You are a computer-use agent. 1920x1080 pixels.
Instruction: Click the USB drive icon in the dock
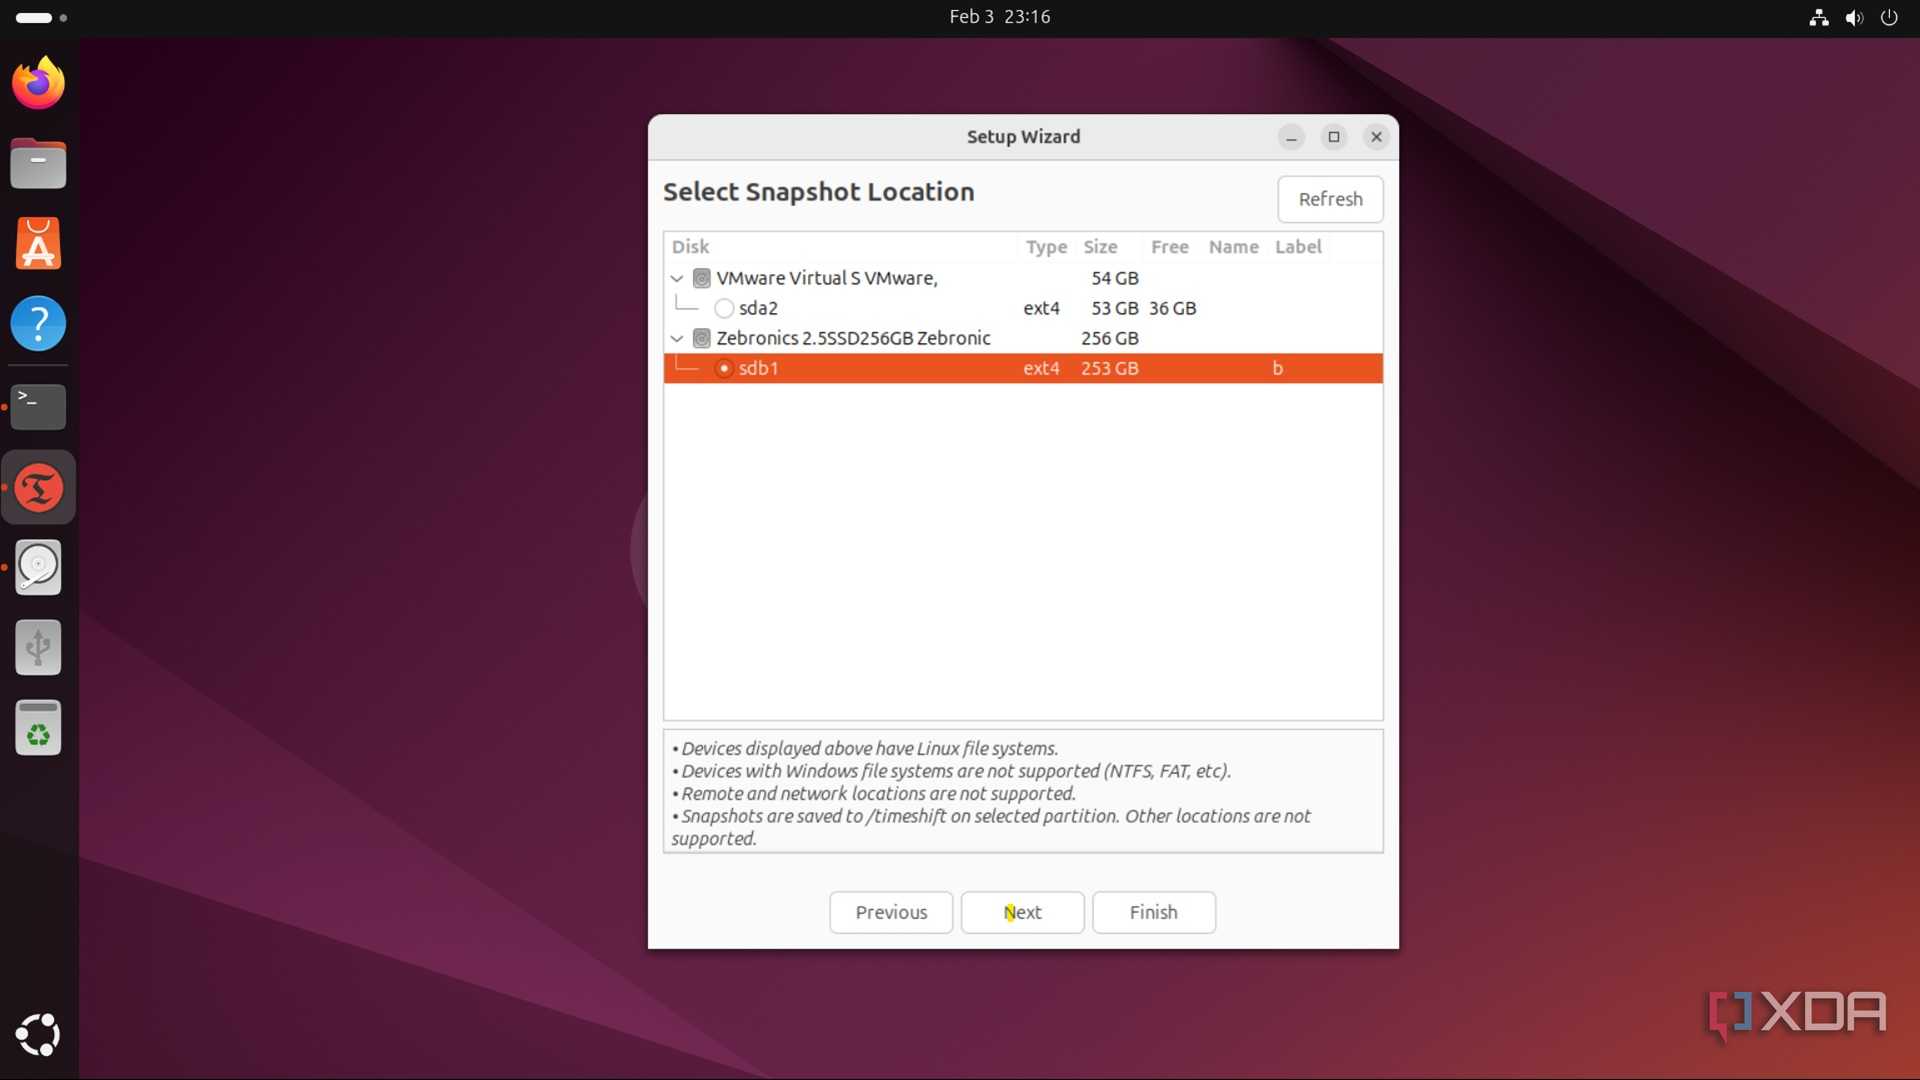coord(38,647)
